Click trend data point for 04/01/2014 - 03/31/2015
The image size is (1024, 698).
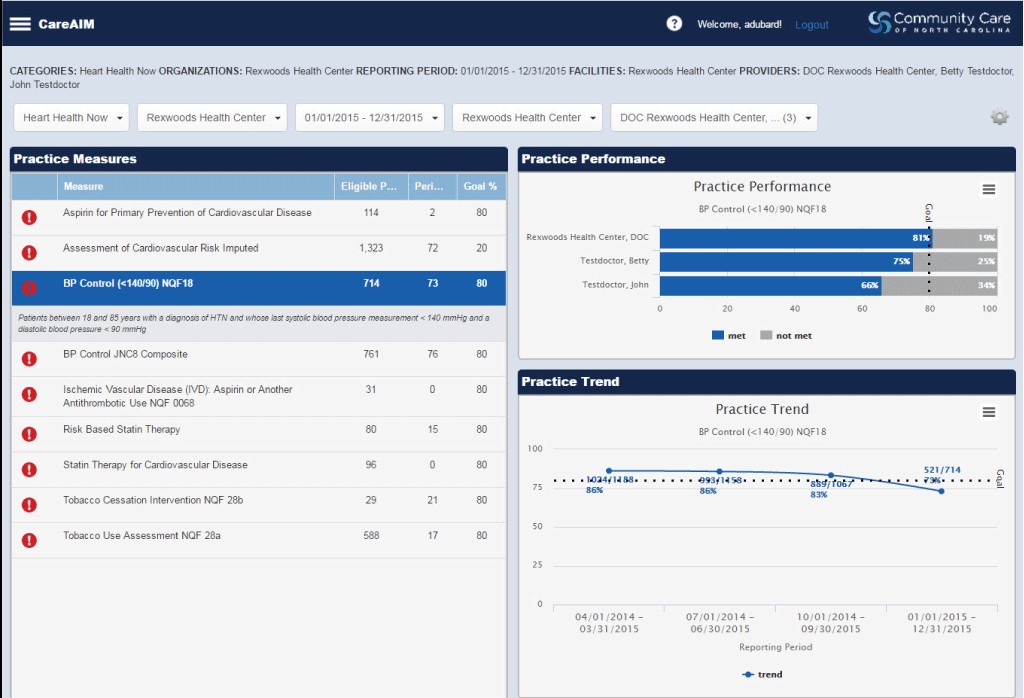click(x=609, y=471)
